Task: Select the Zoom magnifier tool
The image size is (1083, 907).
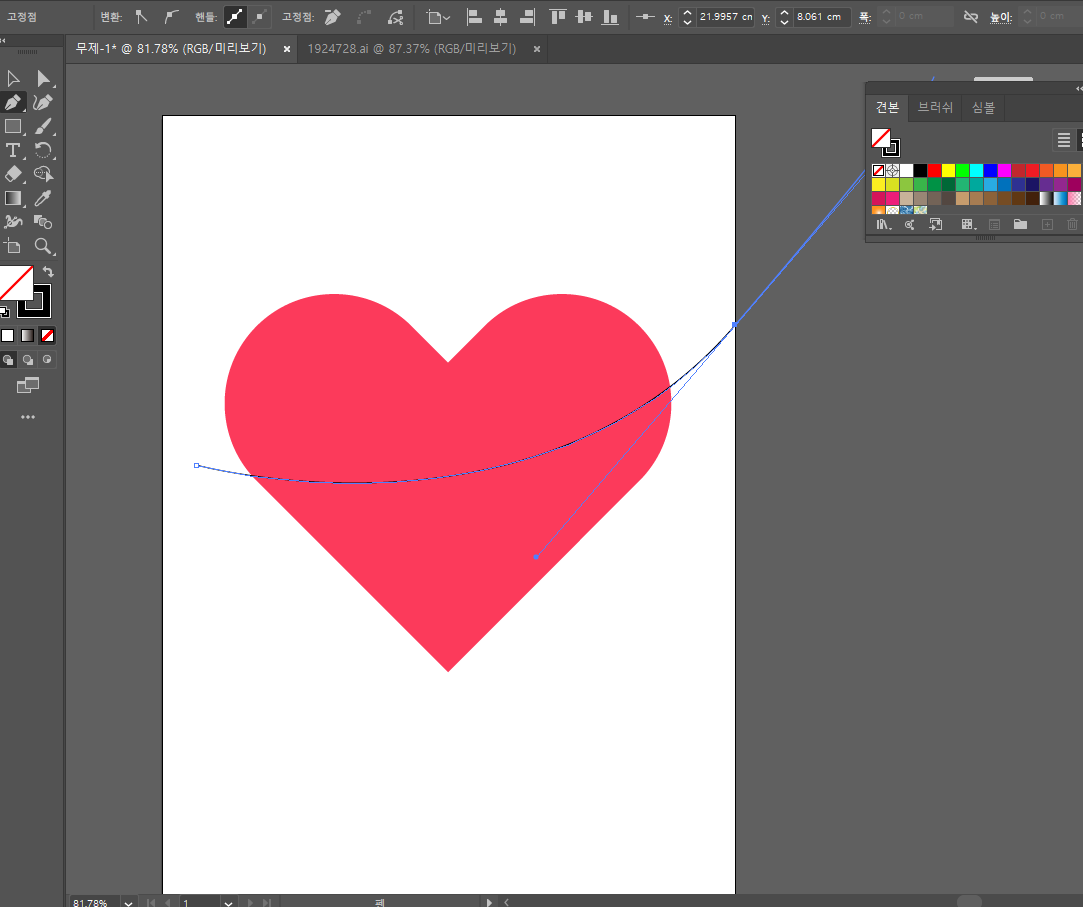Action: point(43,246)
